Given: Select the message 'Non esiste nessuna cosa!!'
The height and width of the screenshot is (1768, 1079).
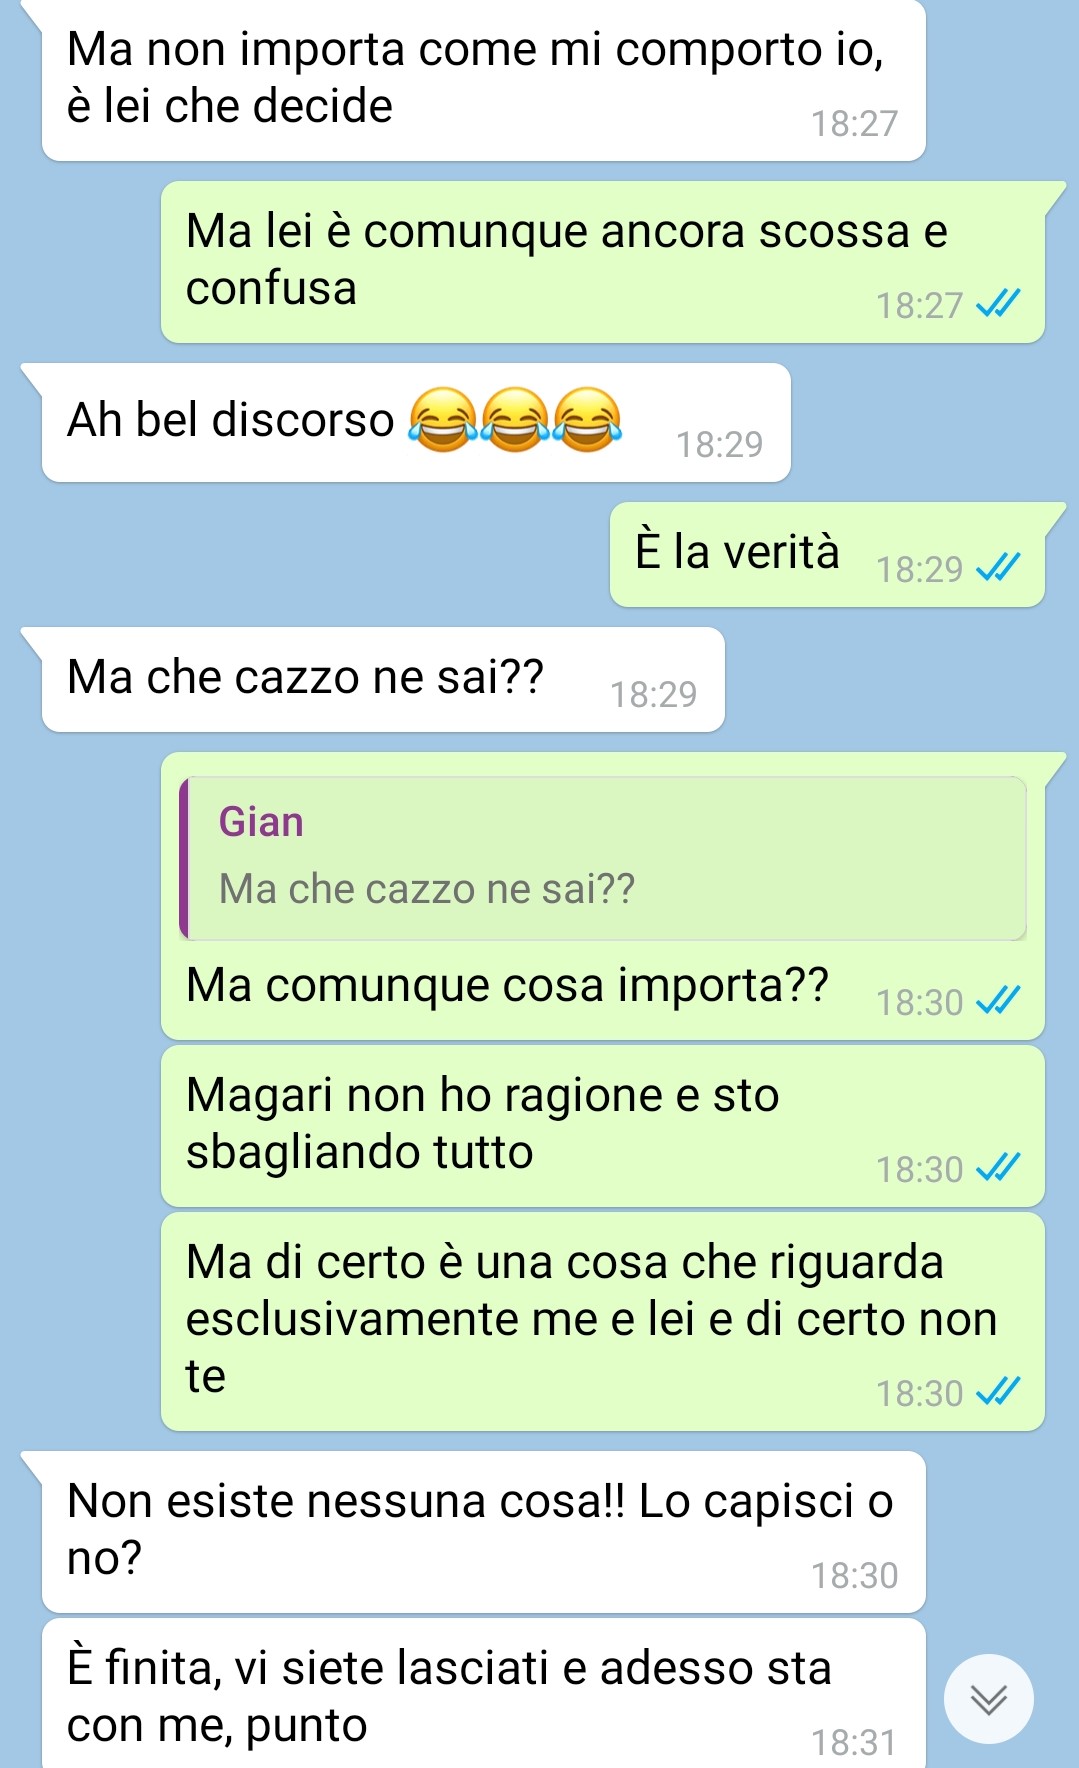Looking at the screenshot, I should [484, 1532].
